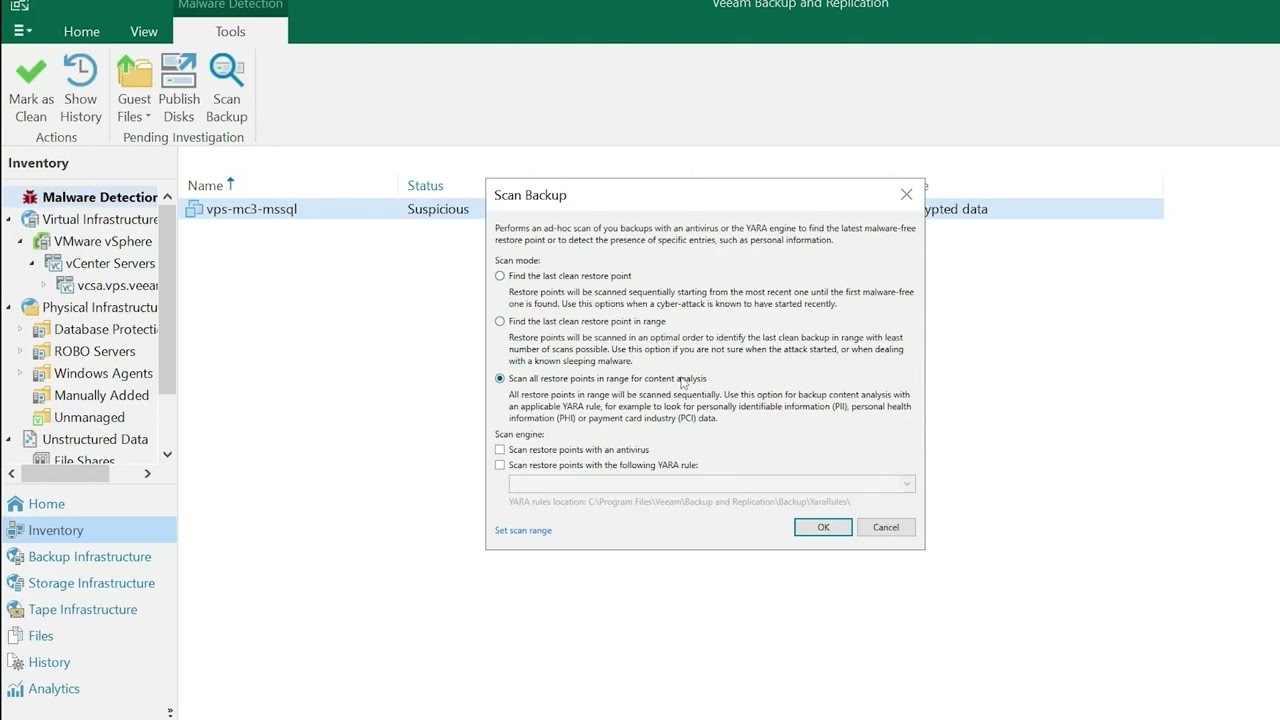Open Show History tool
Viewport: 1280px width, 720px height.
[x=80, y=89]
